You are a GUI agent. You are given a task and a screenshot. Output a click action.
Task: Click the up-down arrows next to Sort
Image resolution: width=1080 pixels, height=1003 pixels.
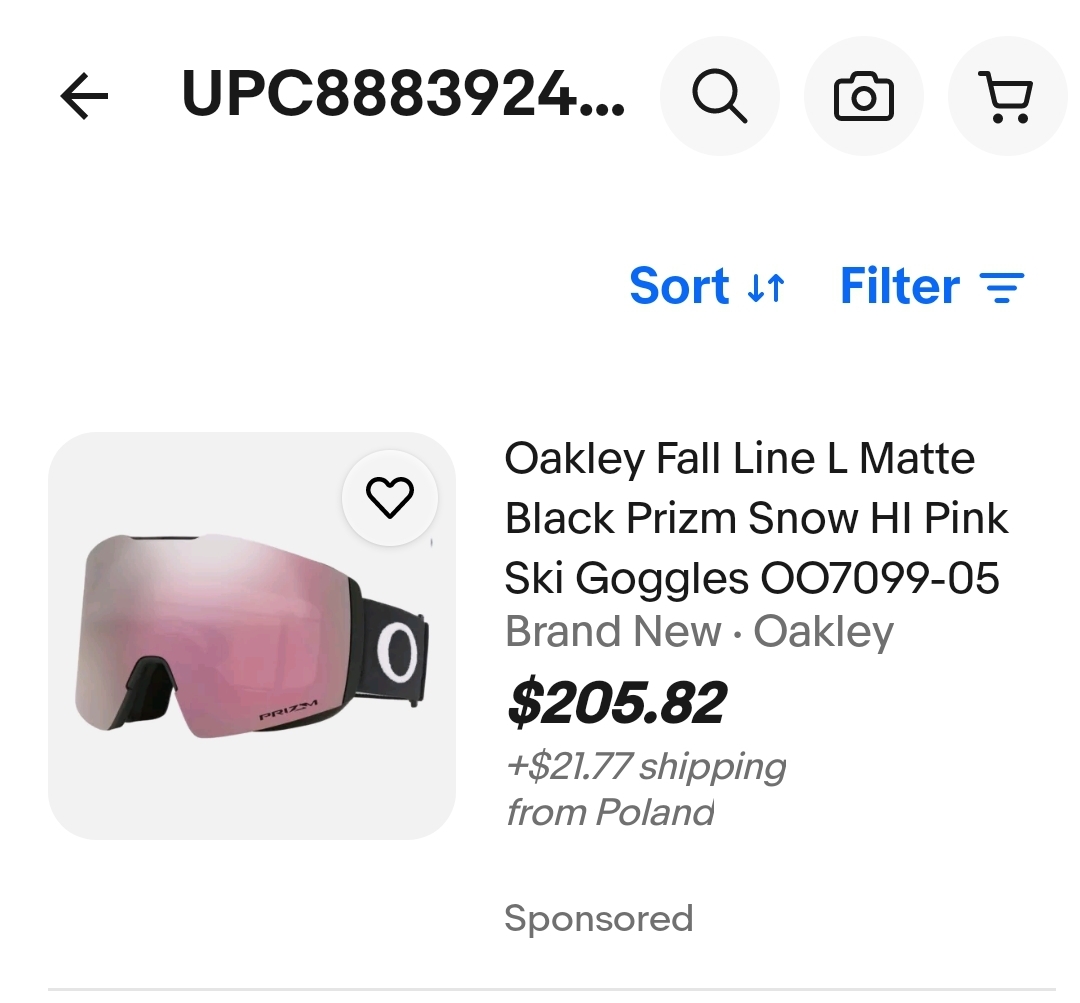pos(766,287)
